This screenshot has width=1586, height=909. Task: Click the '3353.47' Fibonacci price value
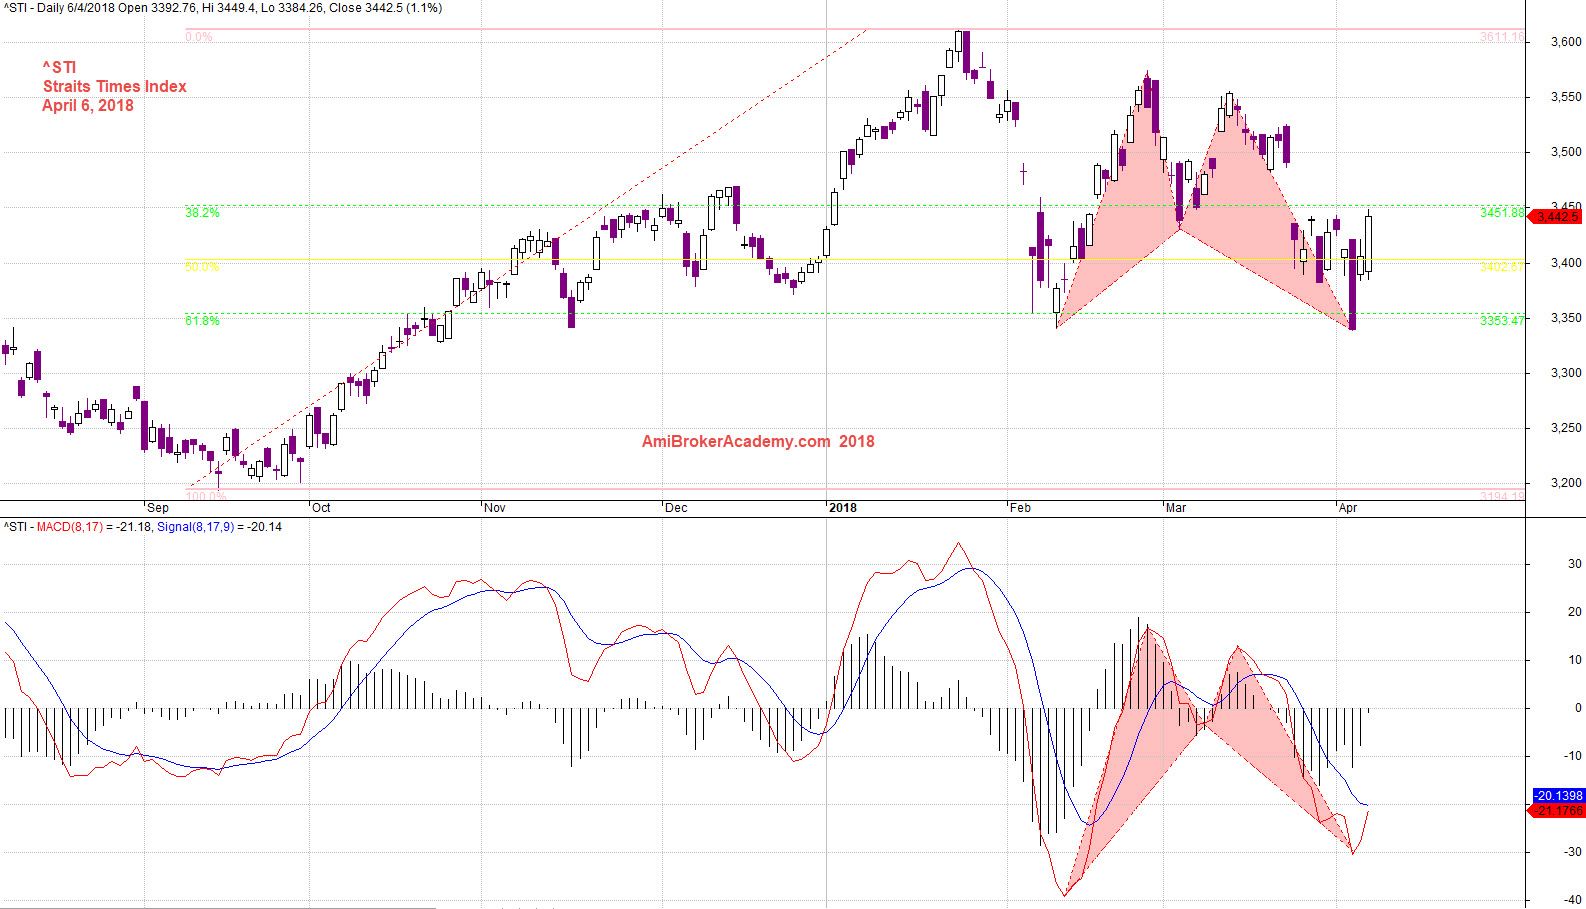pyautogui.click(x=1502, y=321)
